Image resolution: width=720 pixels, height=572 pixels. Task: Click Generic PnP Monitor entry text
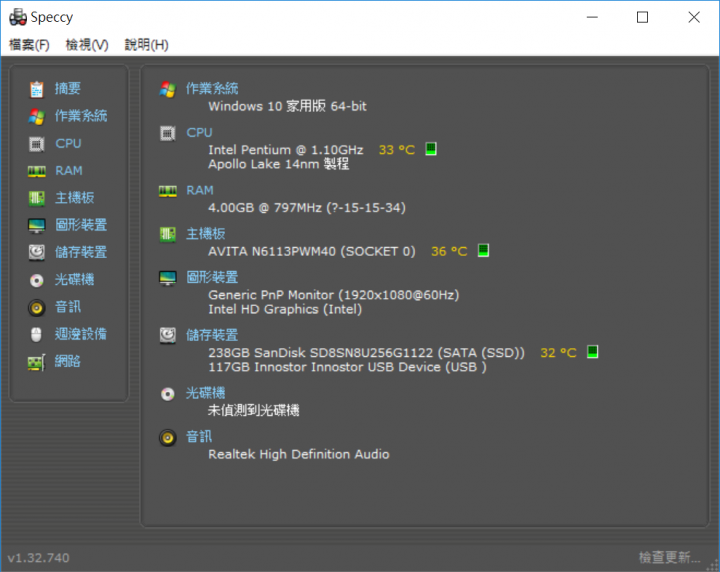pyautogui.click(x=334, y=295)
